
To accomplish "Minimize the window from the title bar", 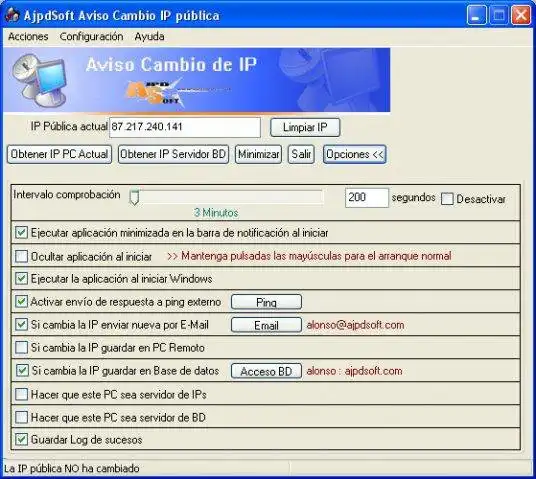I will (477, 15).
